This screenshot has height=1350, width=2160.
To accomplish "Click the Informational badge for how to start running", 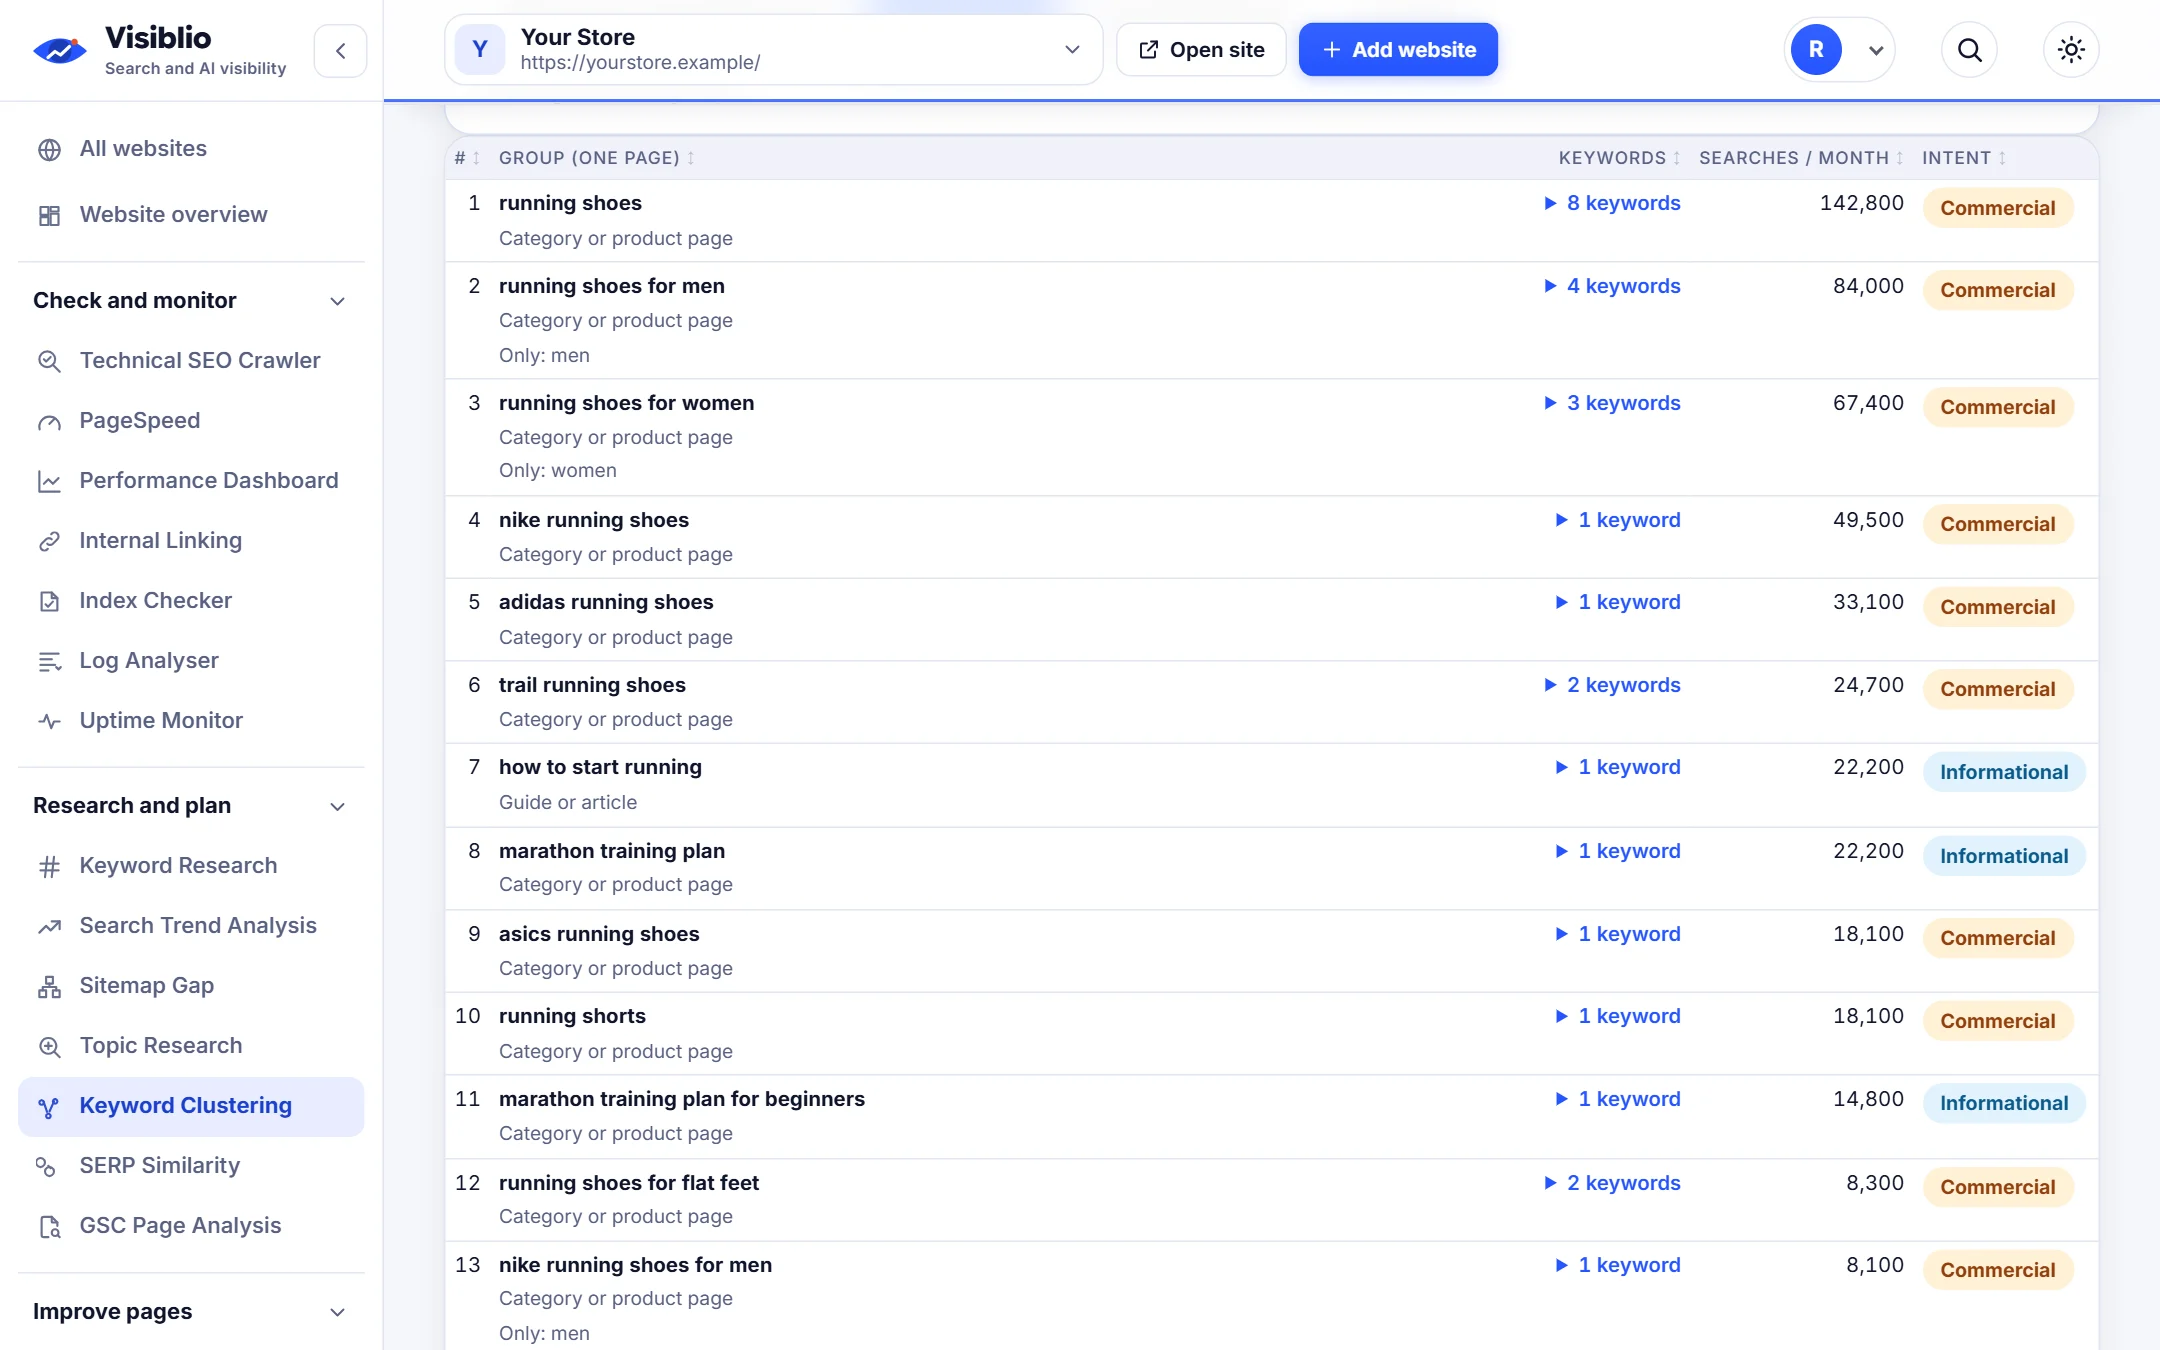I will [2004, 772].
